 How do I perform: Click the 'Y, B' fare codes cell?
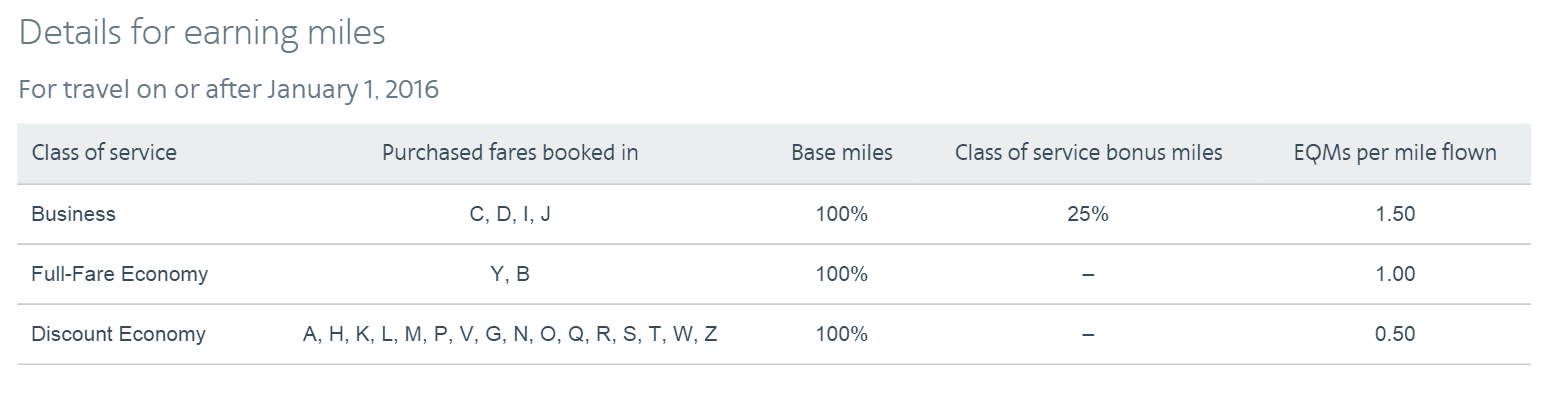510,274
